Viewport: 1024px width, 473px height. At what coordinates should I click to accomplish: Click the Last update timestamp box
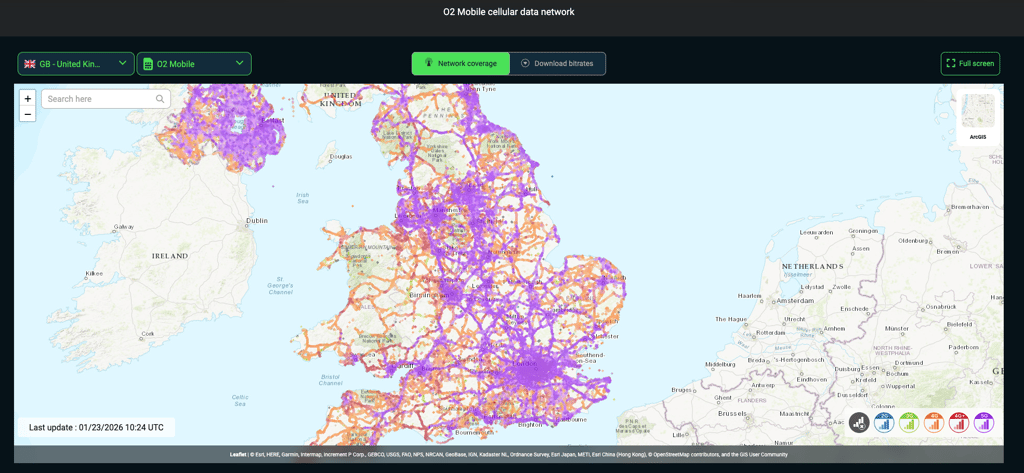[x=97, y=428]
